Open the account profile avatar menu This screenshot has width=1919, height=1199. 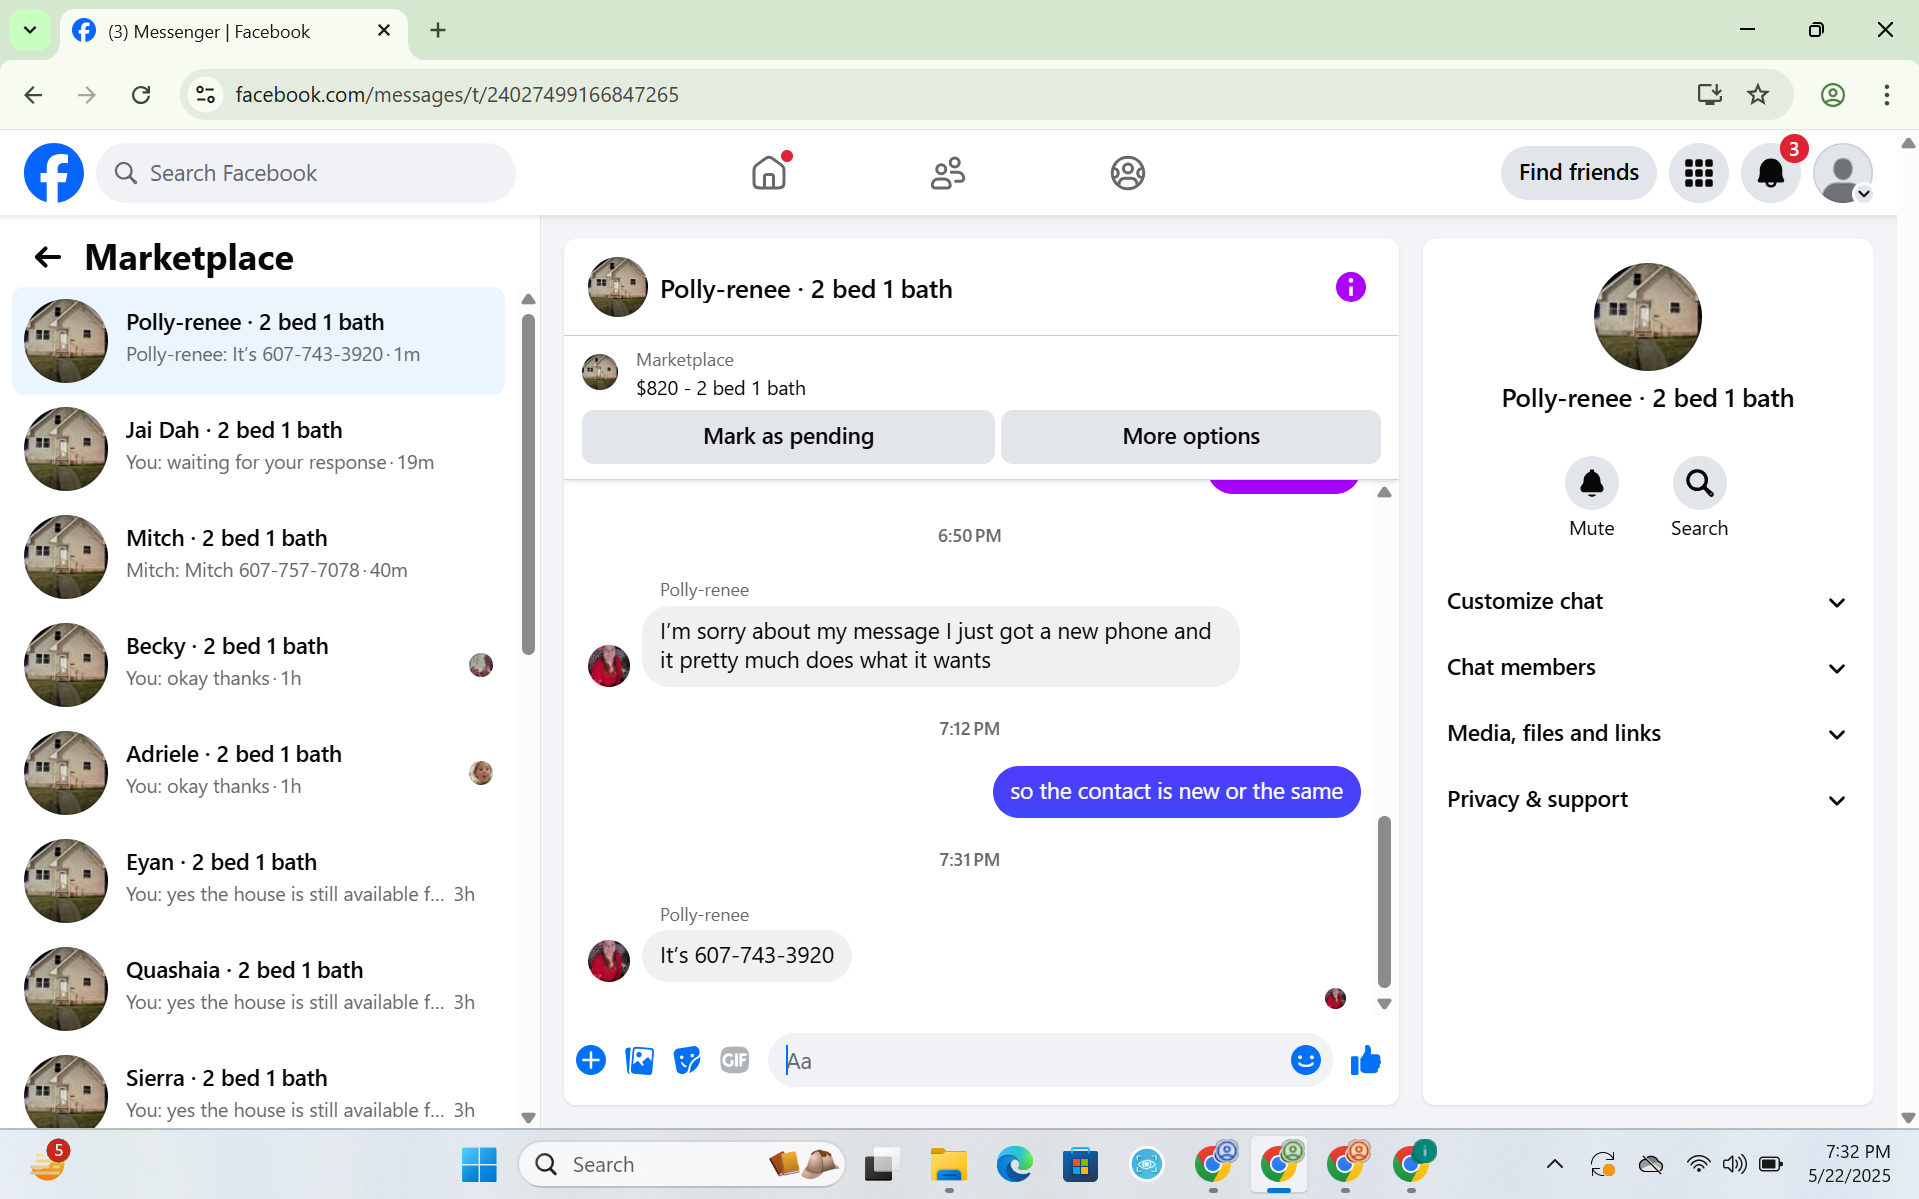pyautogui.click(x=1842, y=173)
